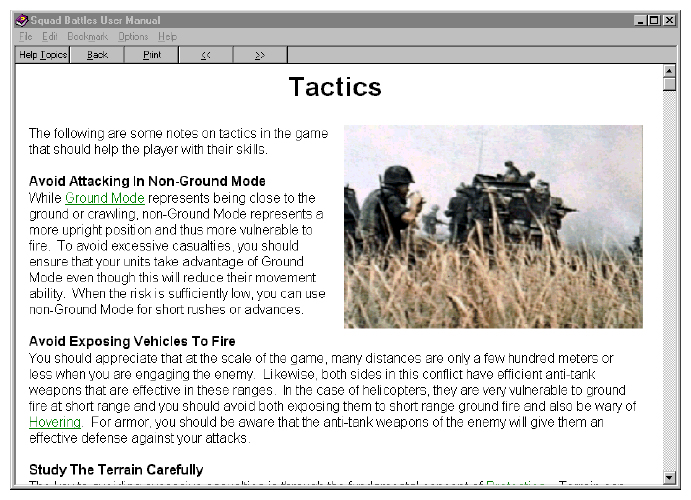
Task: Maximize the Squad Battles User Manual window
Action: 654,20
